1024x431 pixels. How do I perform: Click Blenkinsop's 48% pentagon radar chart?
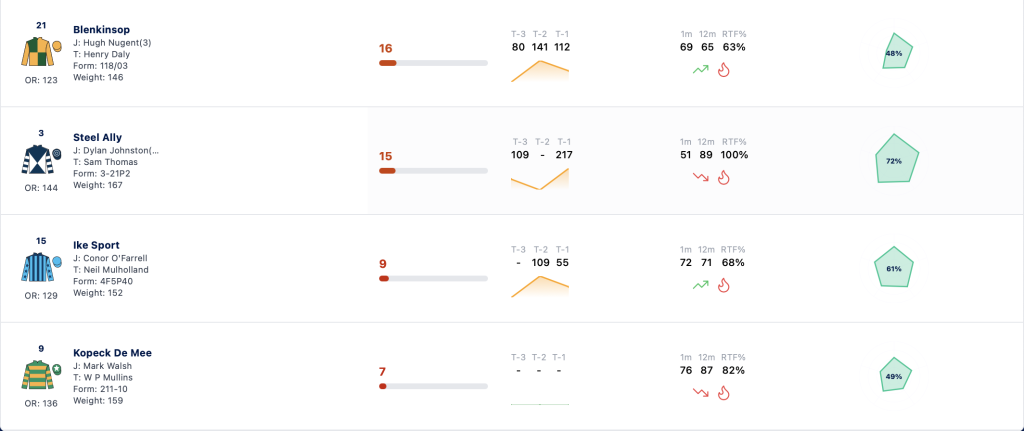896,52
